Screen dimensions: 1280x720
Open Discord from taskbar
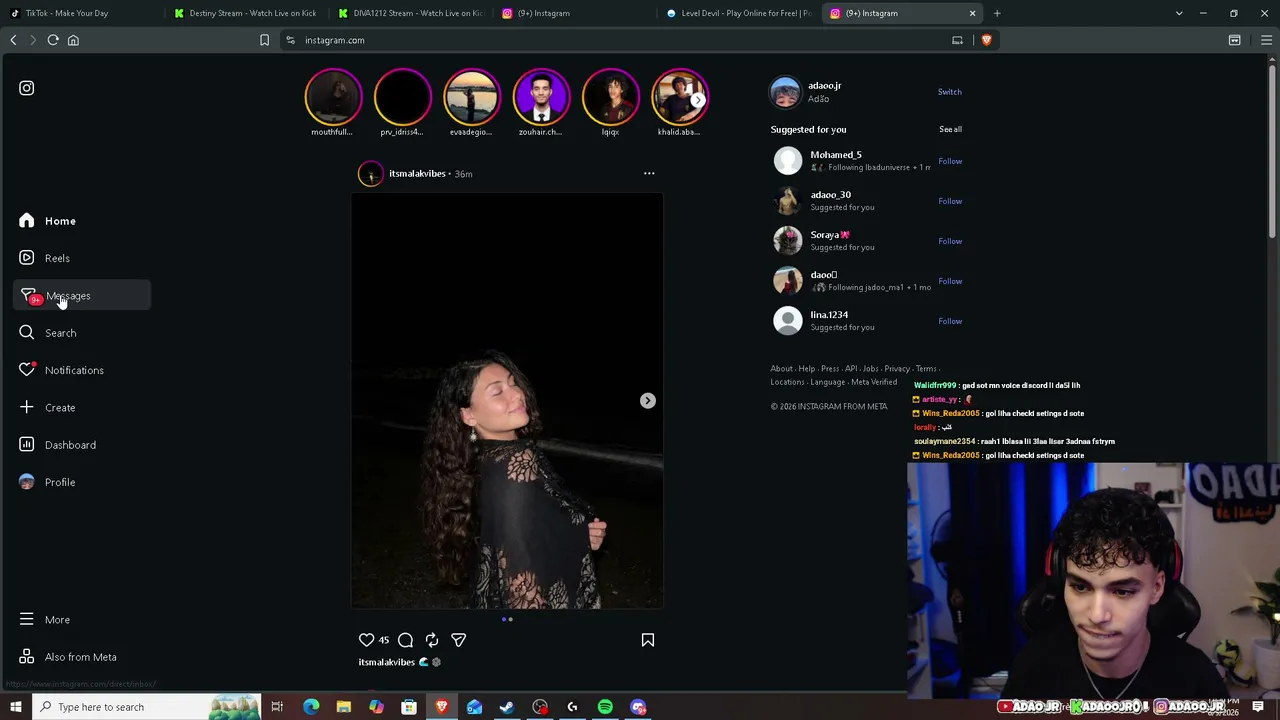tap(638, 707)
